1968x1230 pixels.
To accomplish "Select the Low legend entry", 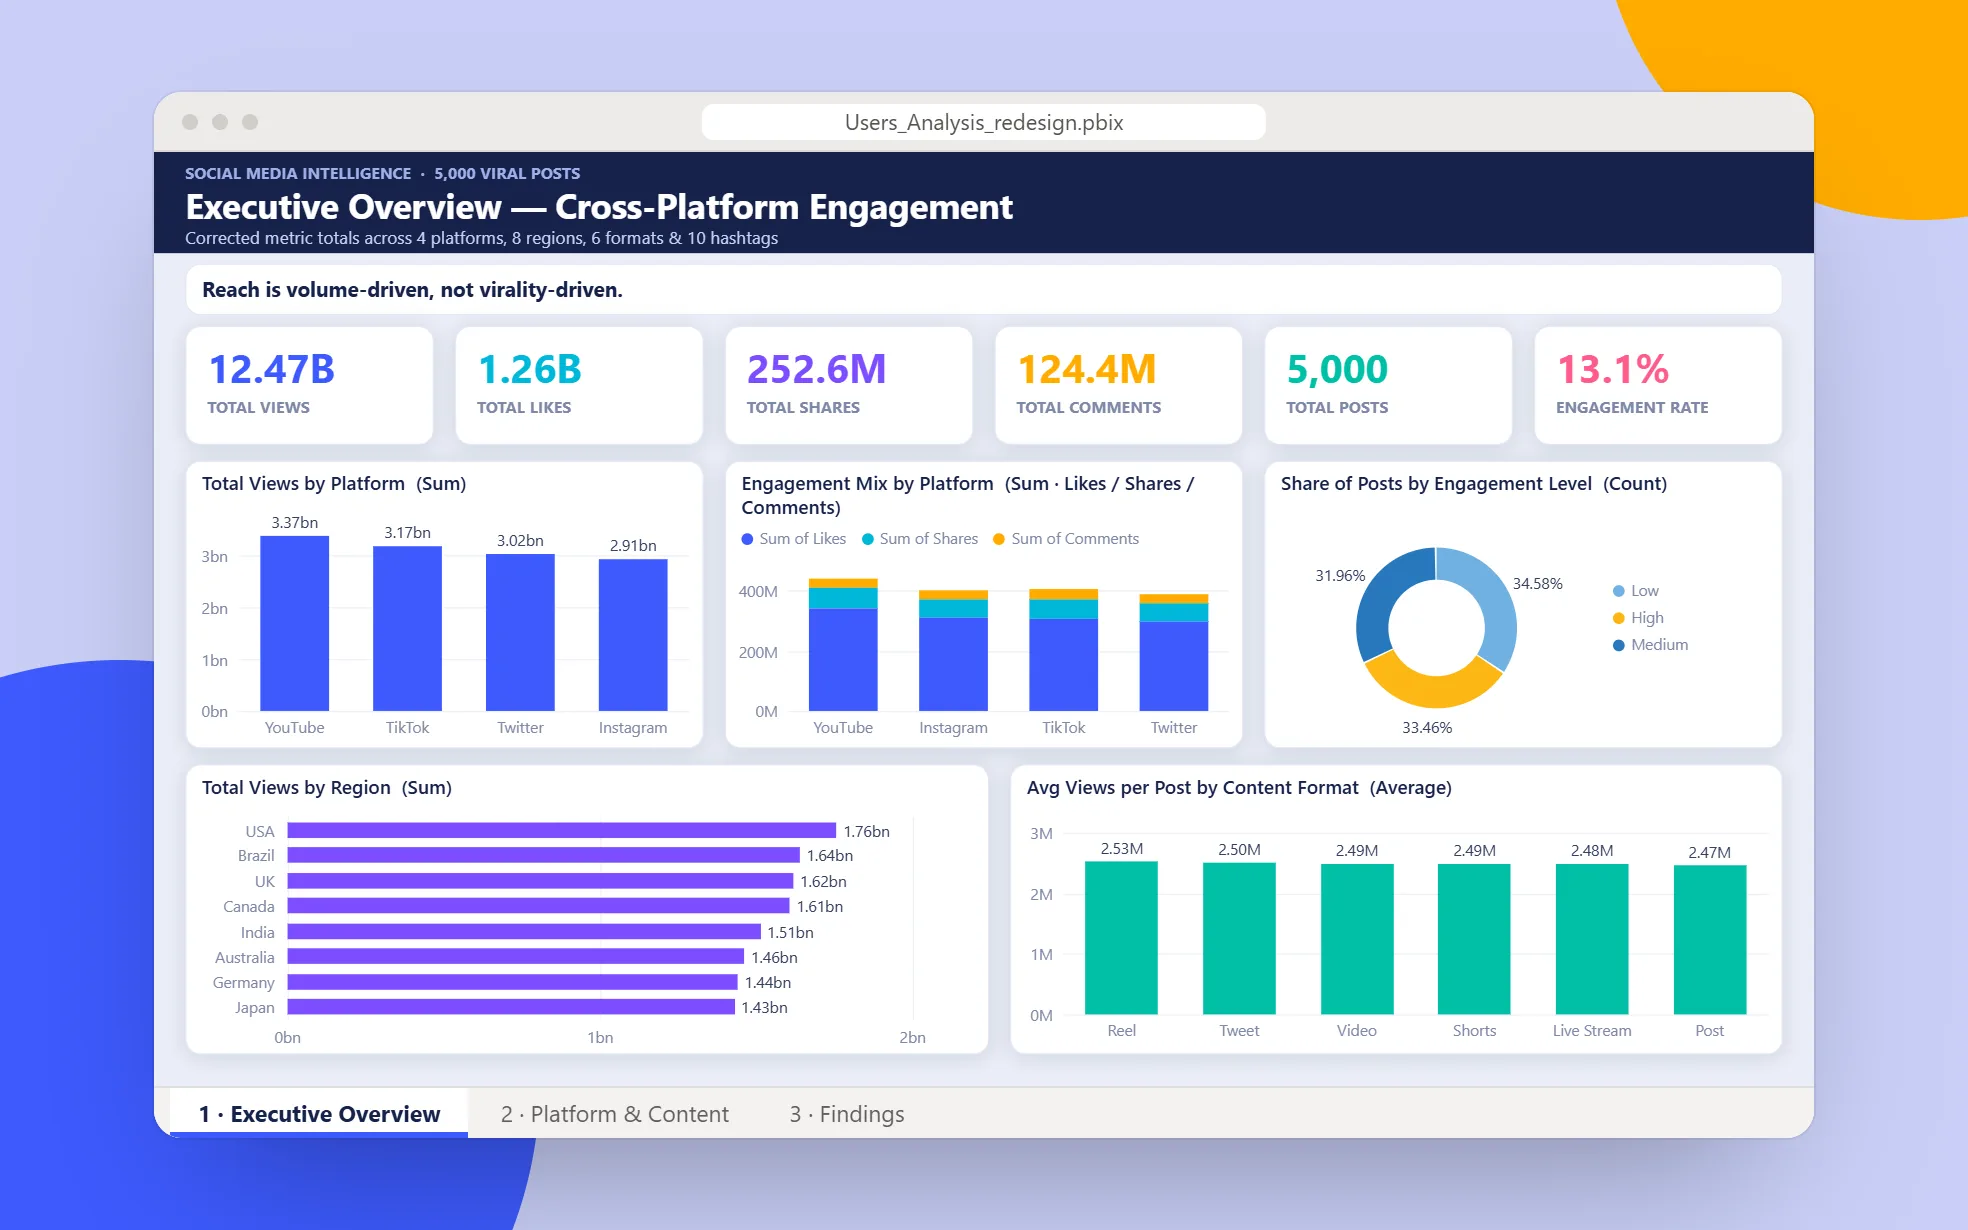I will (x=1636, y=591).
